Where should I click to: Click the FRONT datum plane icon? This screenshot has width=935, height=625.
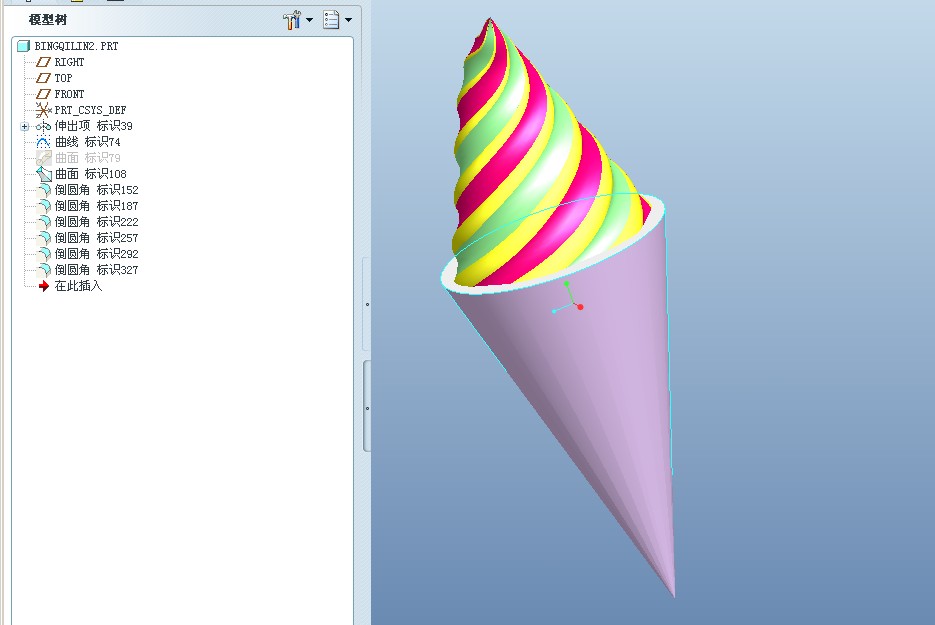tap(44, 94)
